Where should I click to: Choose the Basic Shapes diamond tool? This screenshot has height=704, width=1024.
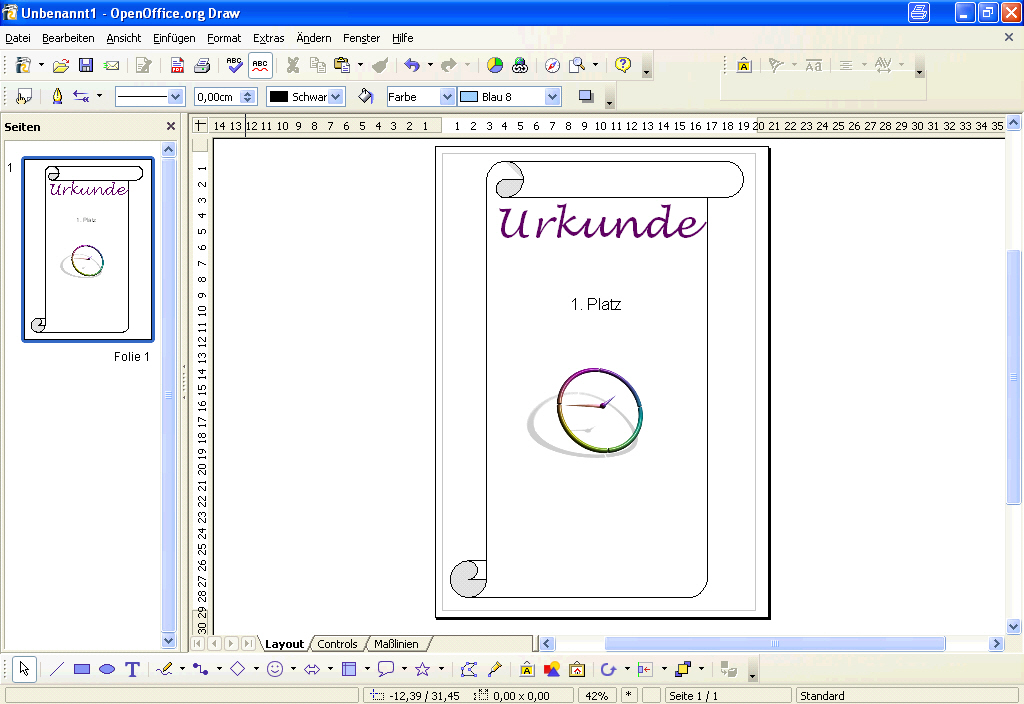tap(238, 669)
